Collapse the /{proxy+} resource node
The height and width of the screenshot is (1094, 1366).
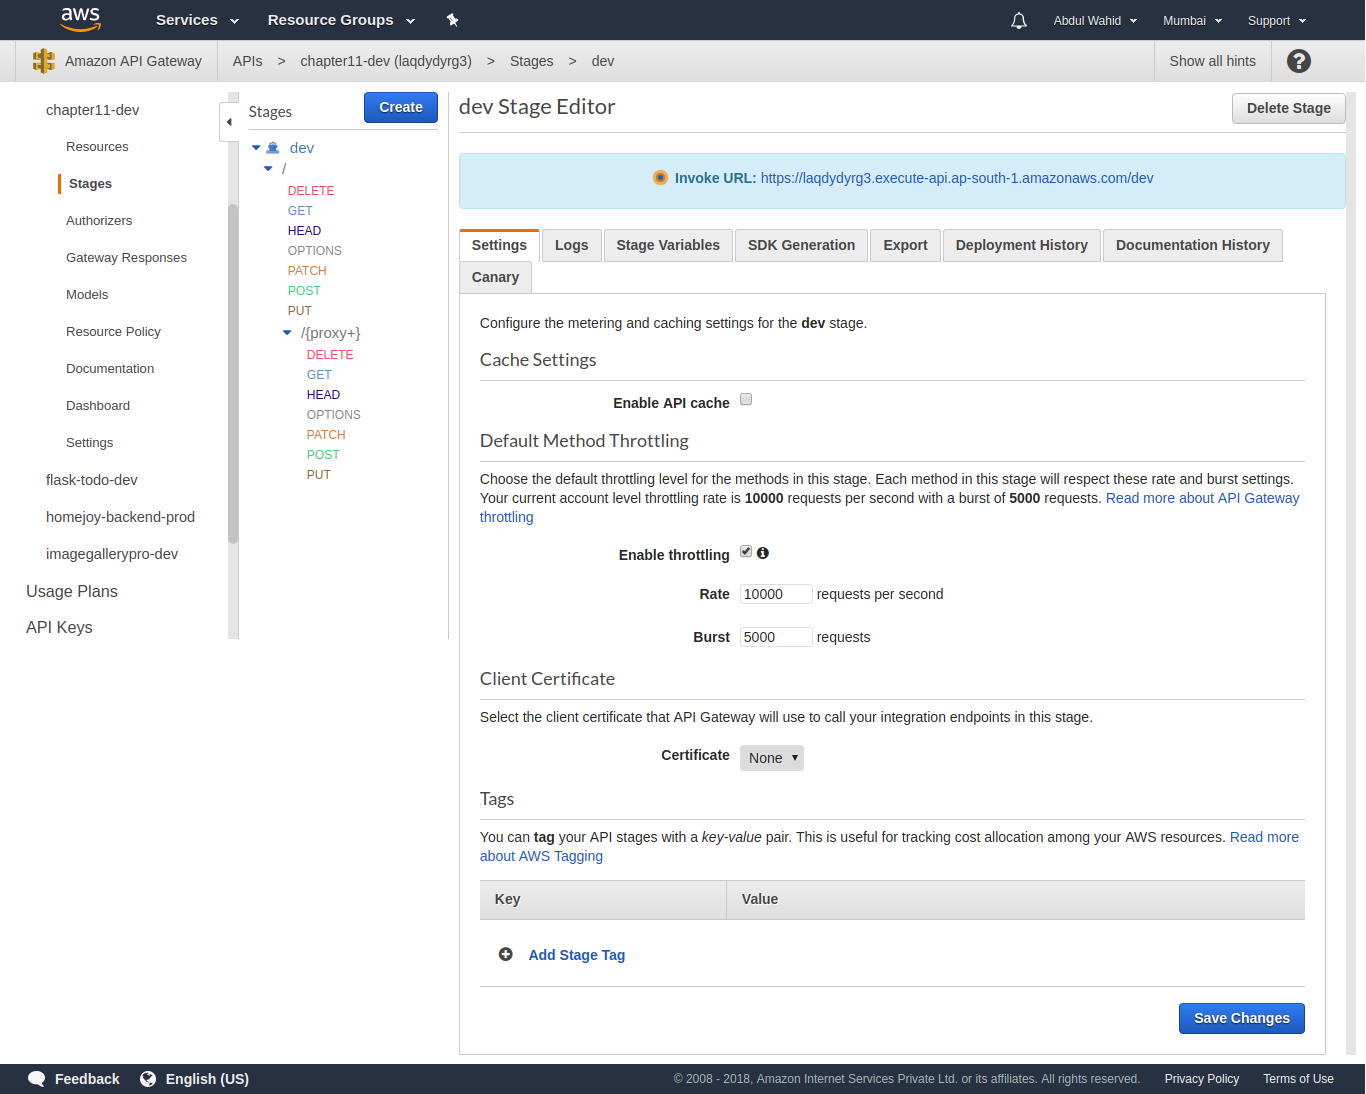(x=287, y=333)
